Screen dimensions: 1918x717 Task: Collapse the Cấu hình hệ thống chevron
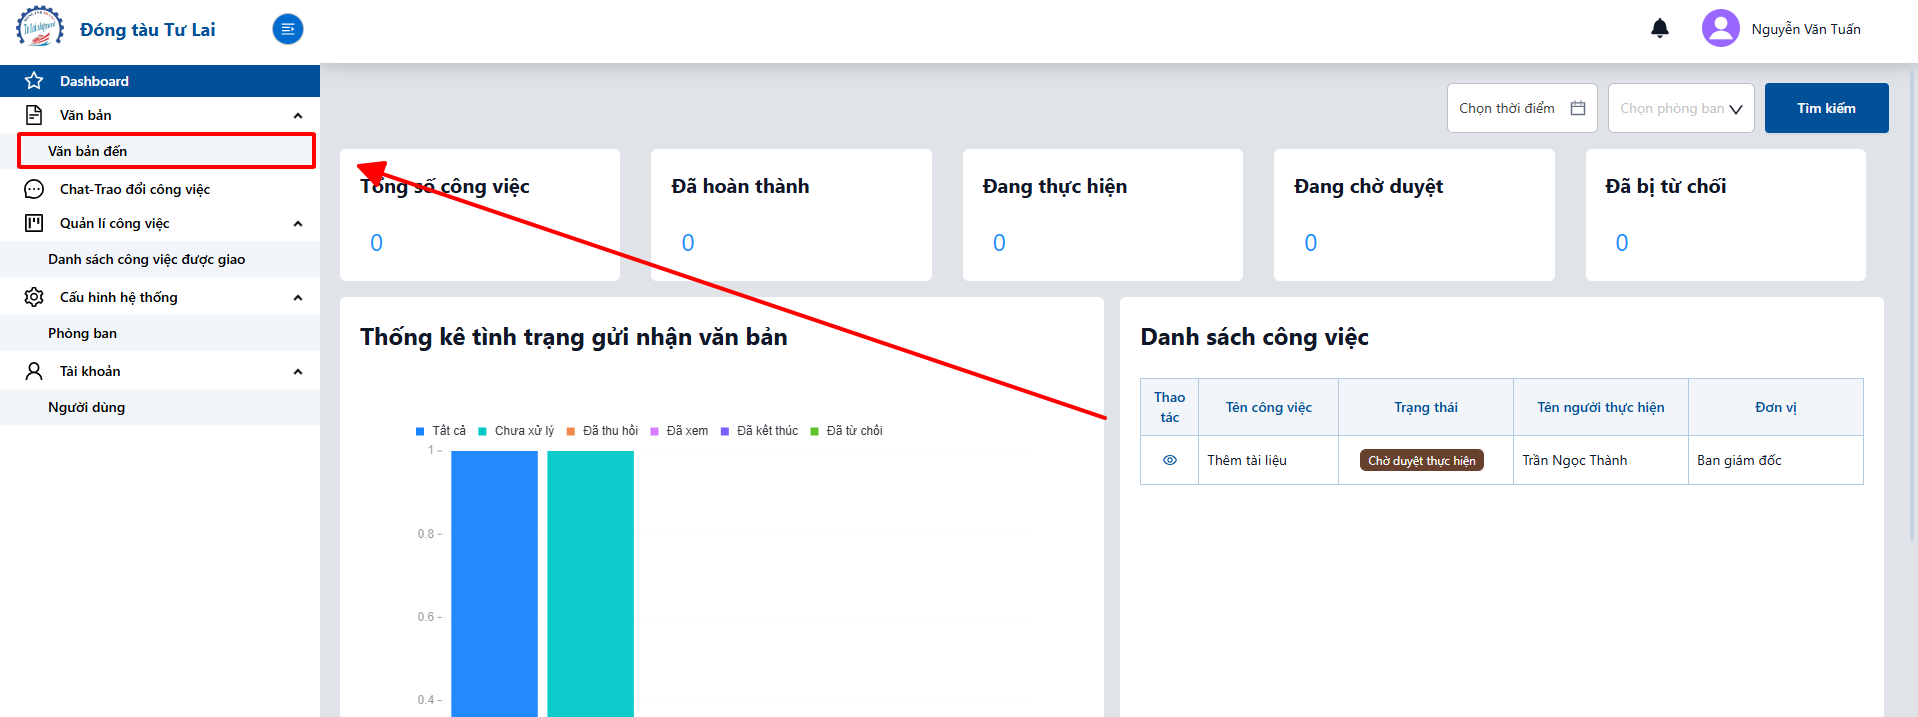pyautogui.click(x=298, y=298)
